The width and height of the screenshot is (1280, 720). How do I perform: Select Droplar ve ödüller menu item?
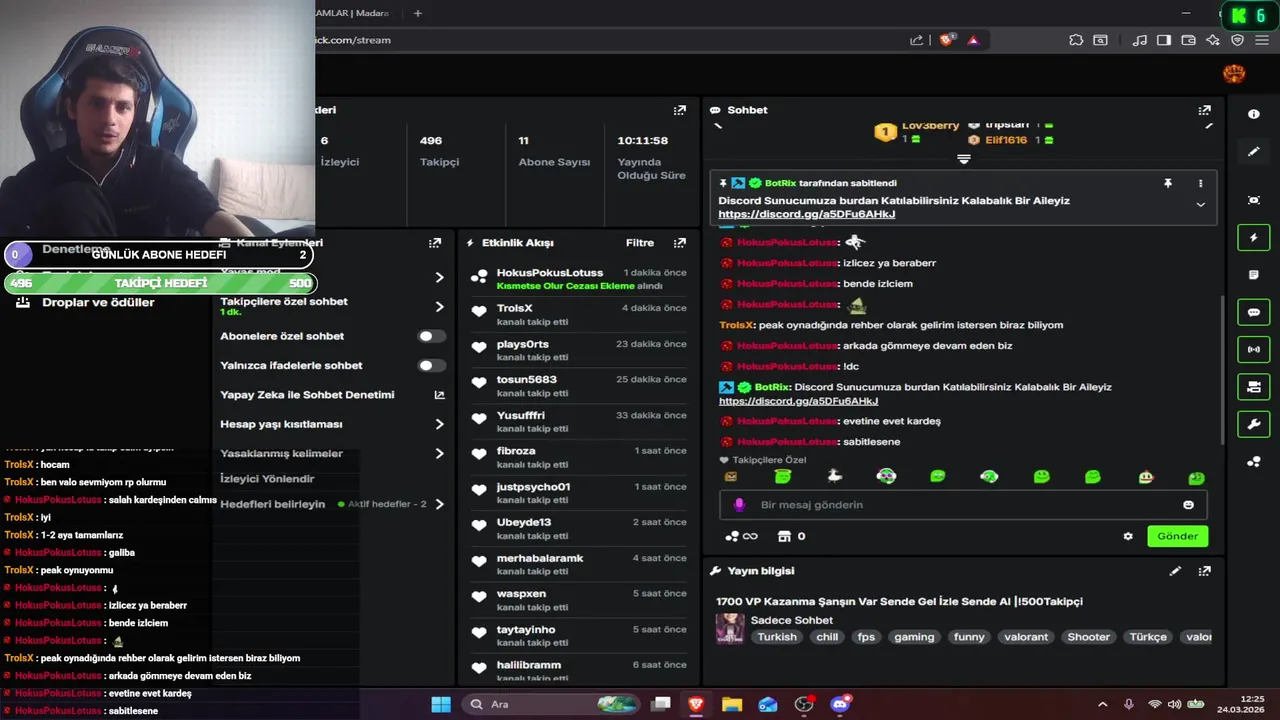click(98, 303)
